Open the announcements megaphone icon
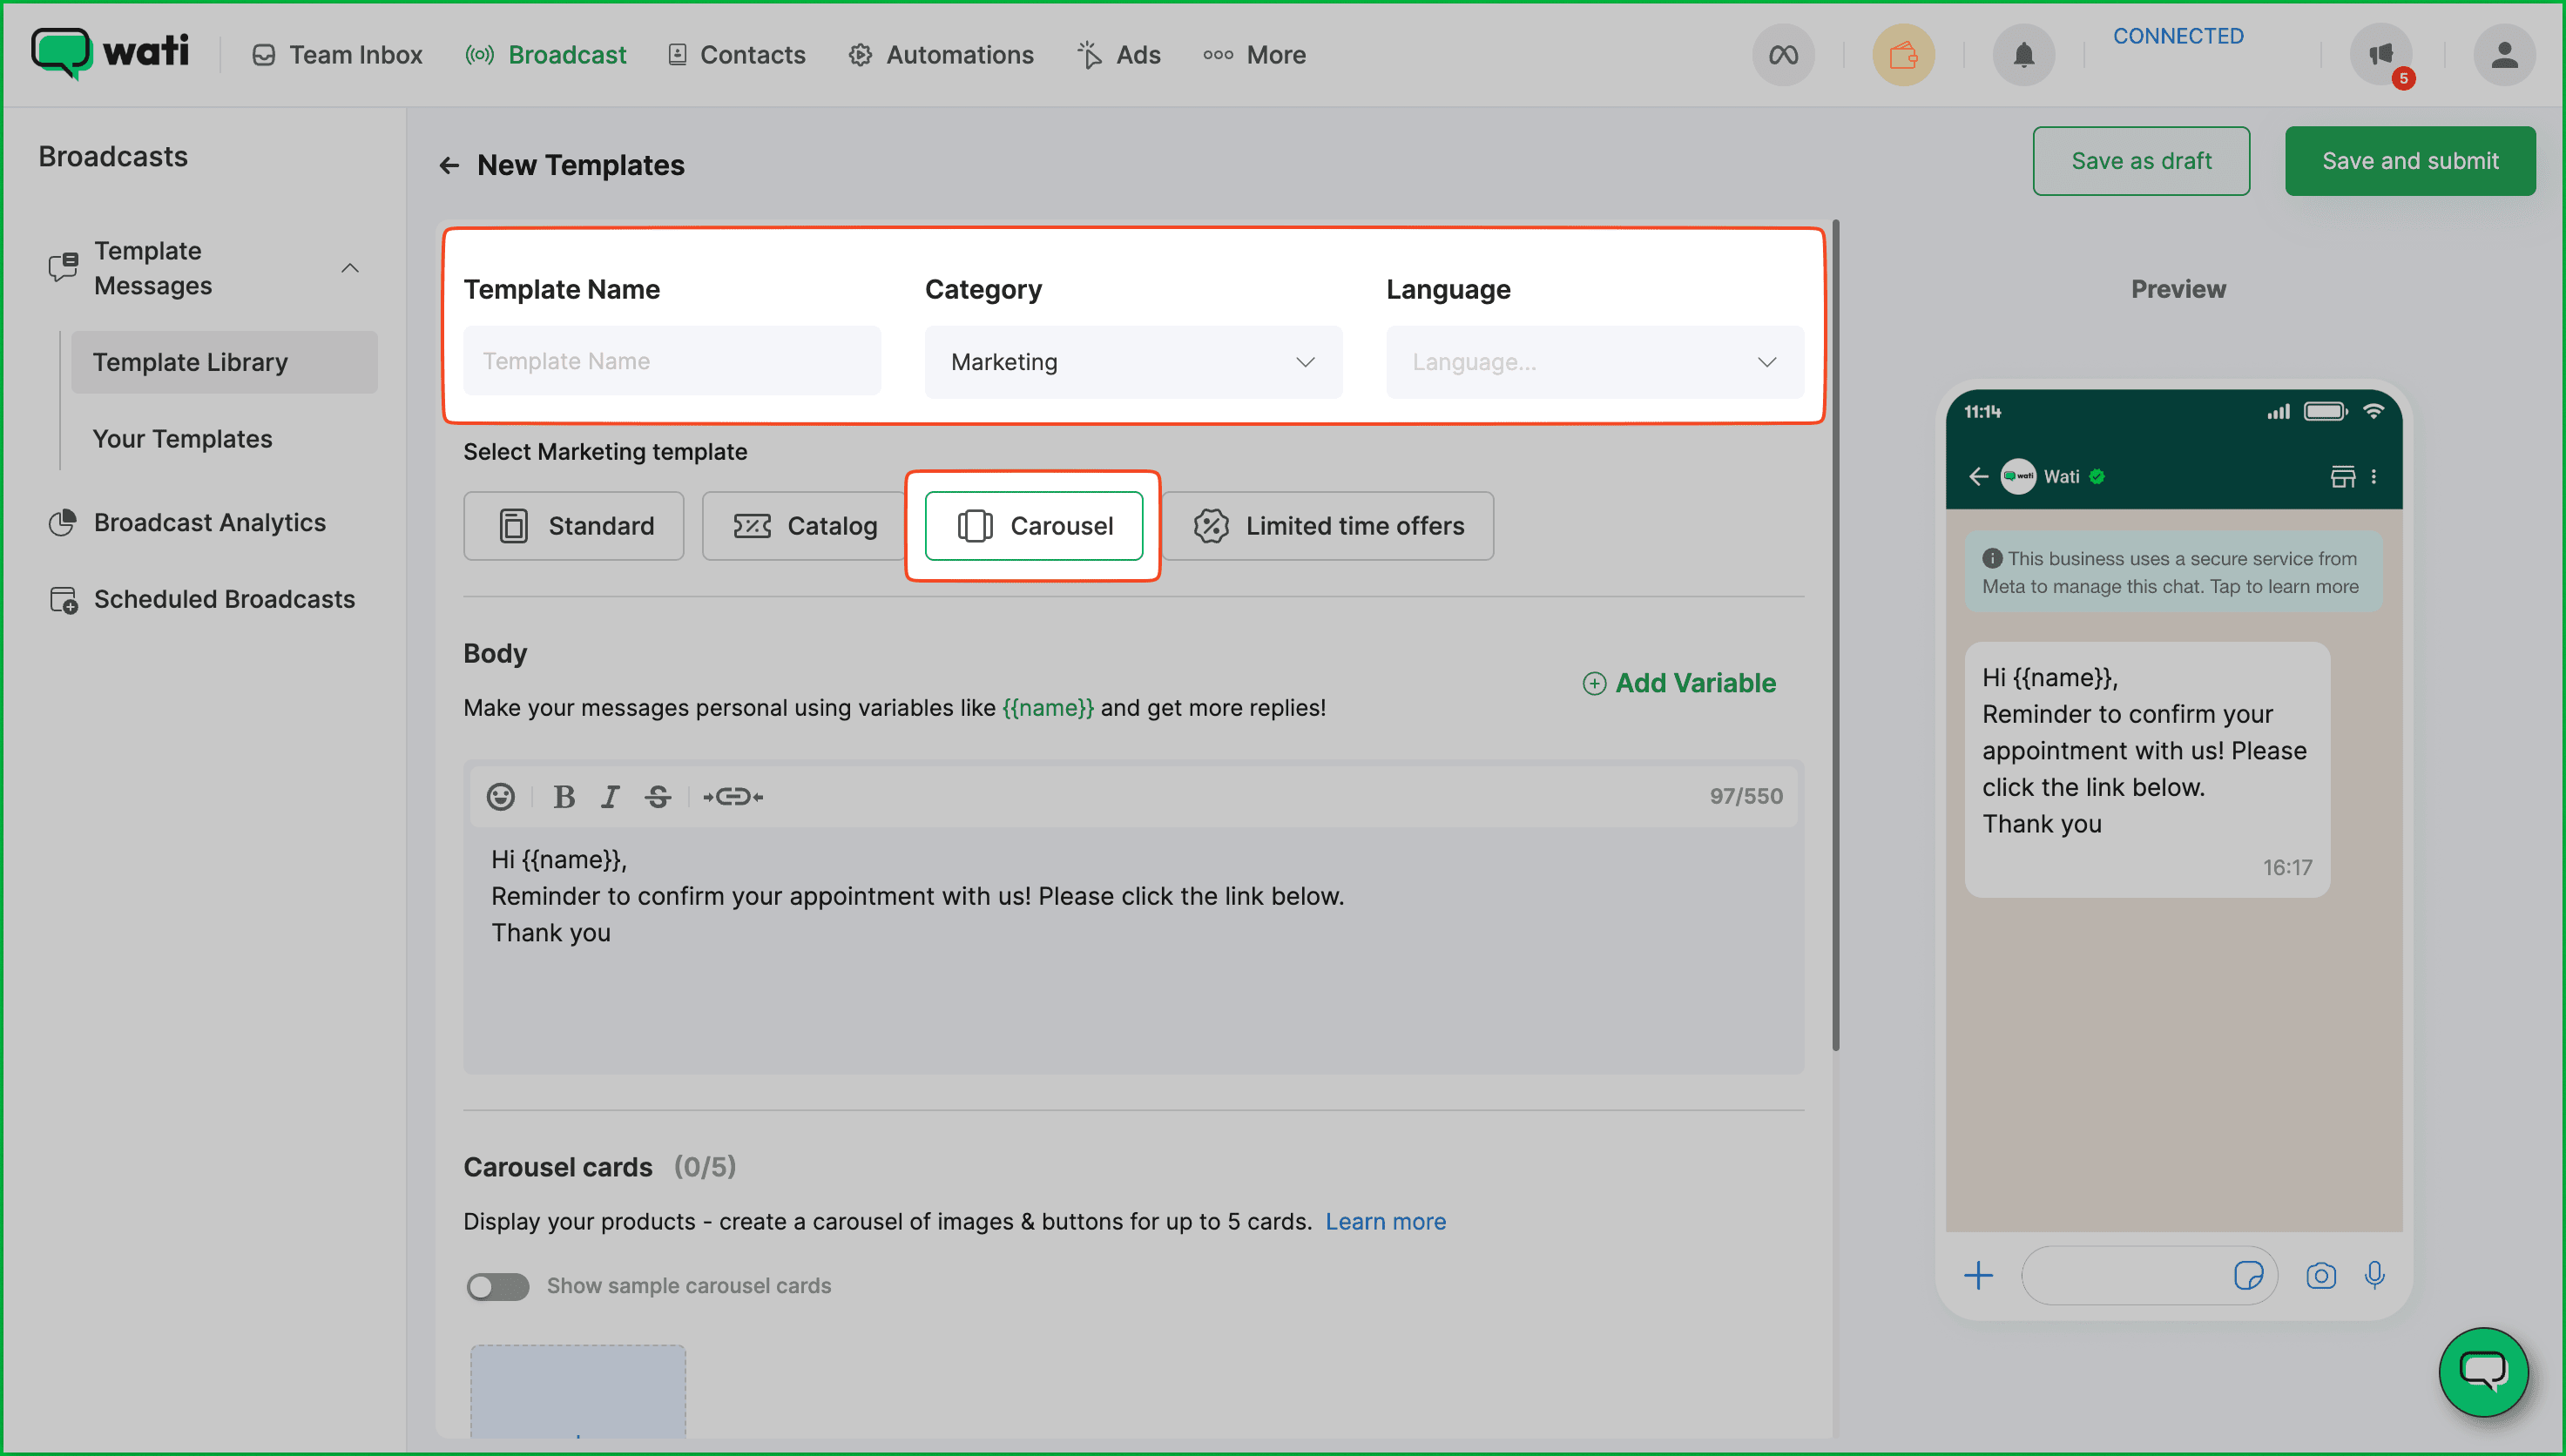The width and height of the screenshot is (2566, 1456). (x=2381, y=55)
